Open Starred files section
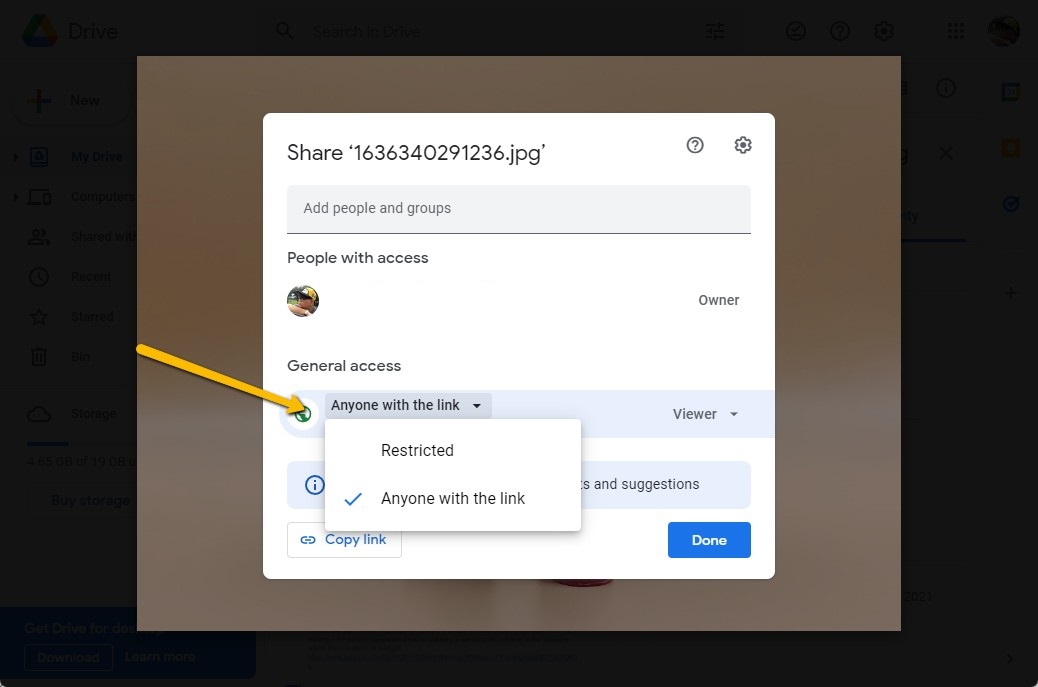The width and height of the screenshot is (1038, 687). 92,316
